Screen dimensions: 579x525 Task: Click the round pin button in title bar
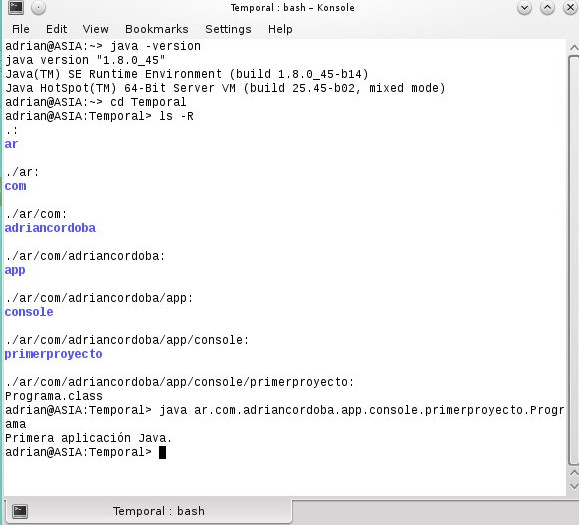tap(38, 7)
